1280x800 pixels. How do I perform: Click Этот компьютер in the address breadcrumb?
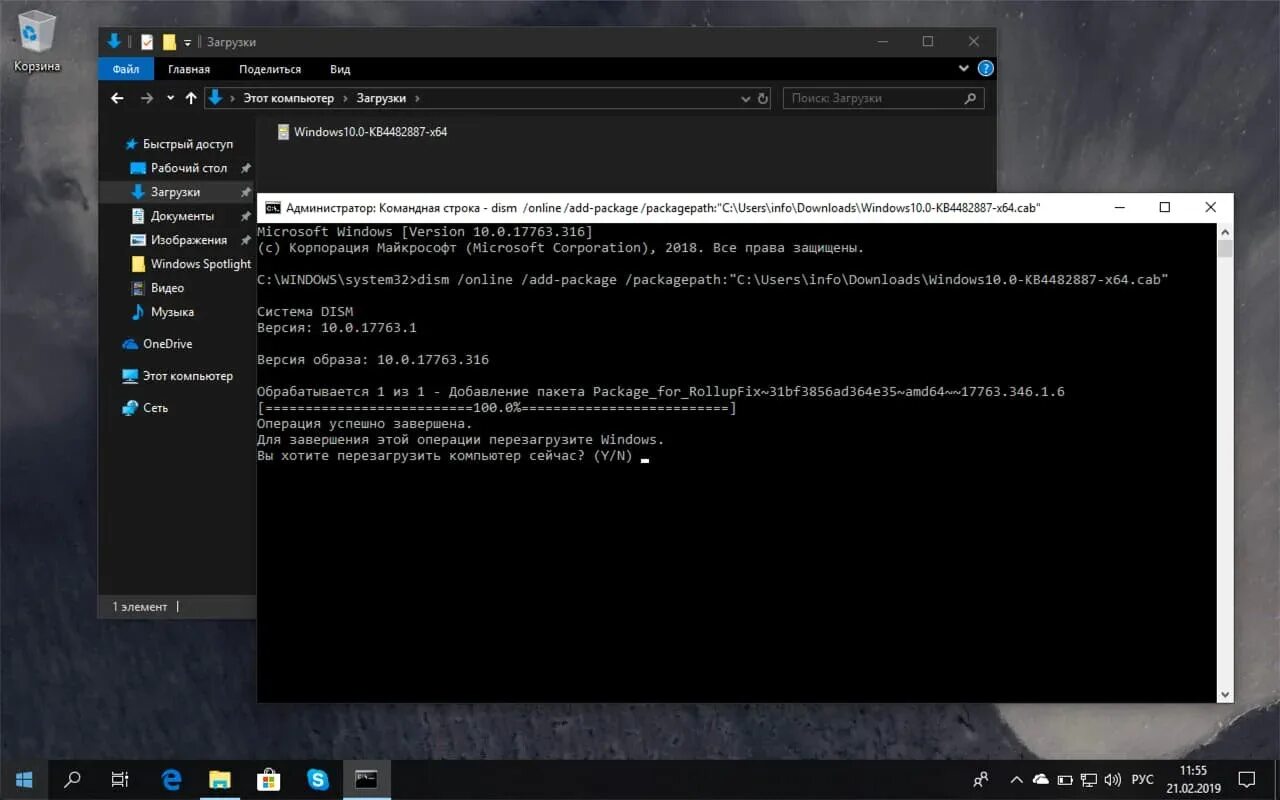288,99
